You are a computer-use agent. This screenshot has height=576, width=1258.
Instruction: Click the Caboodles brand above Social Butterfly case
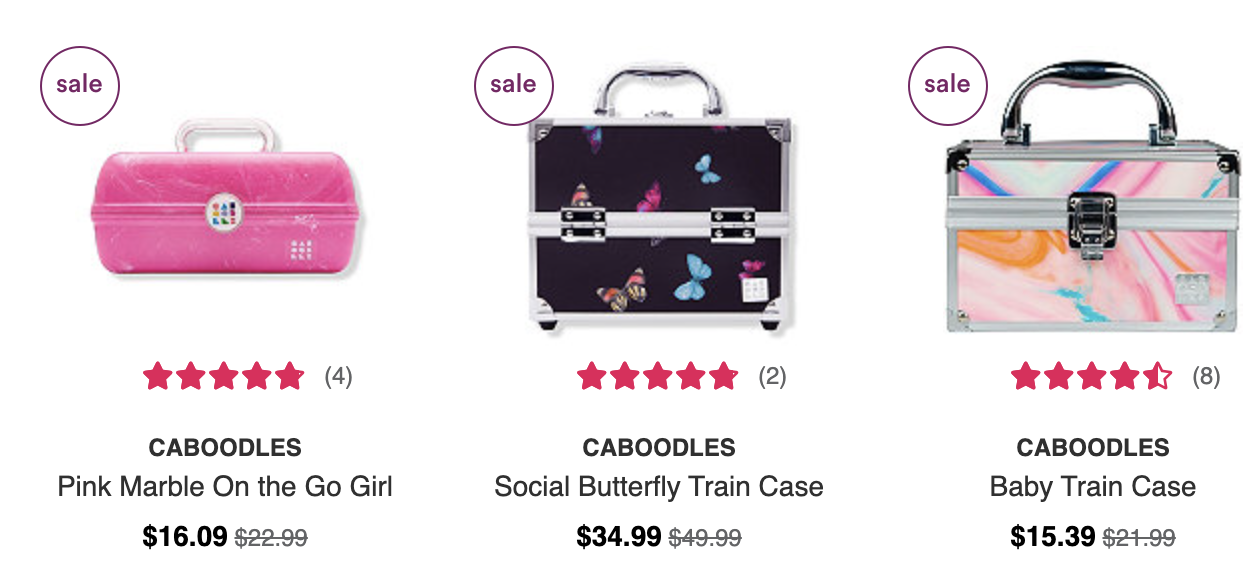click(659, 447)
